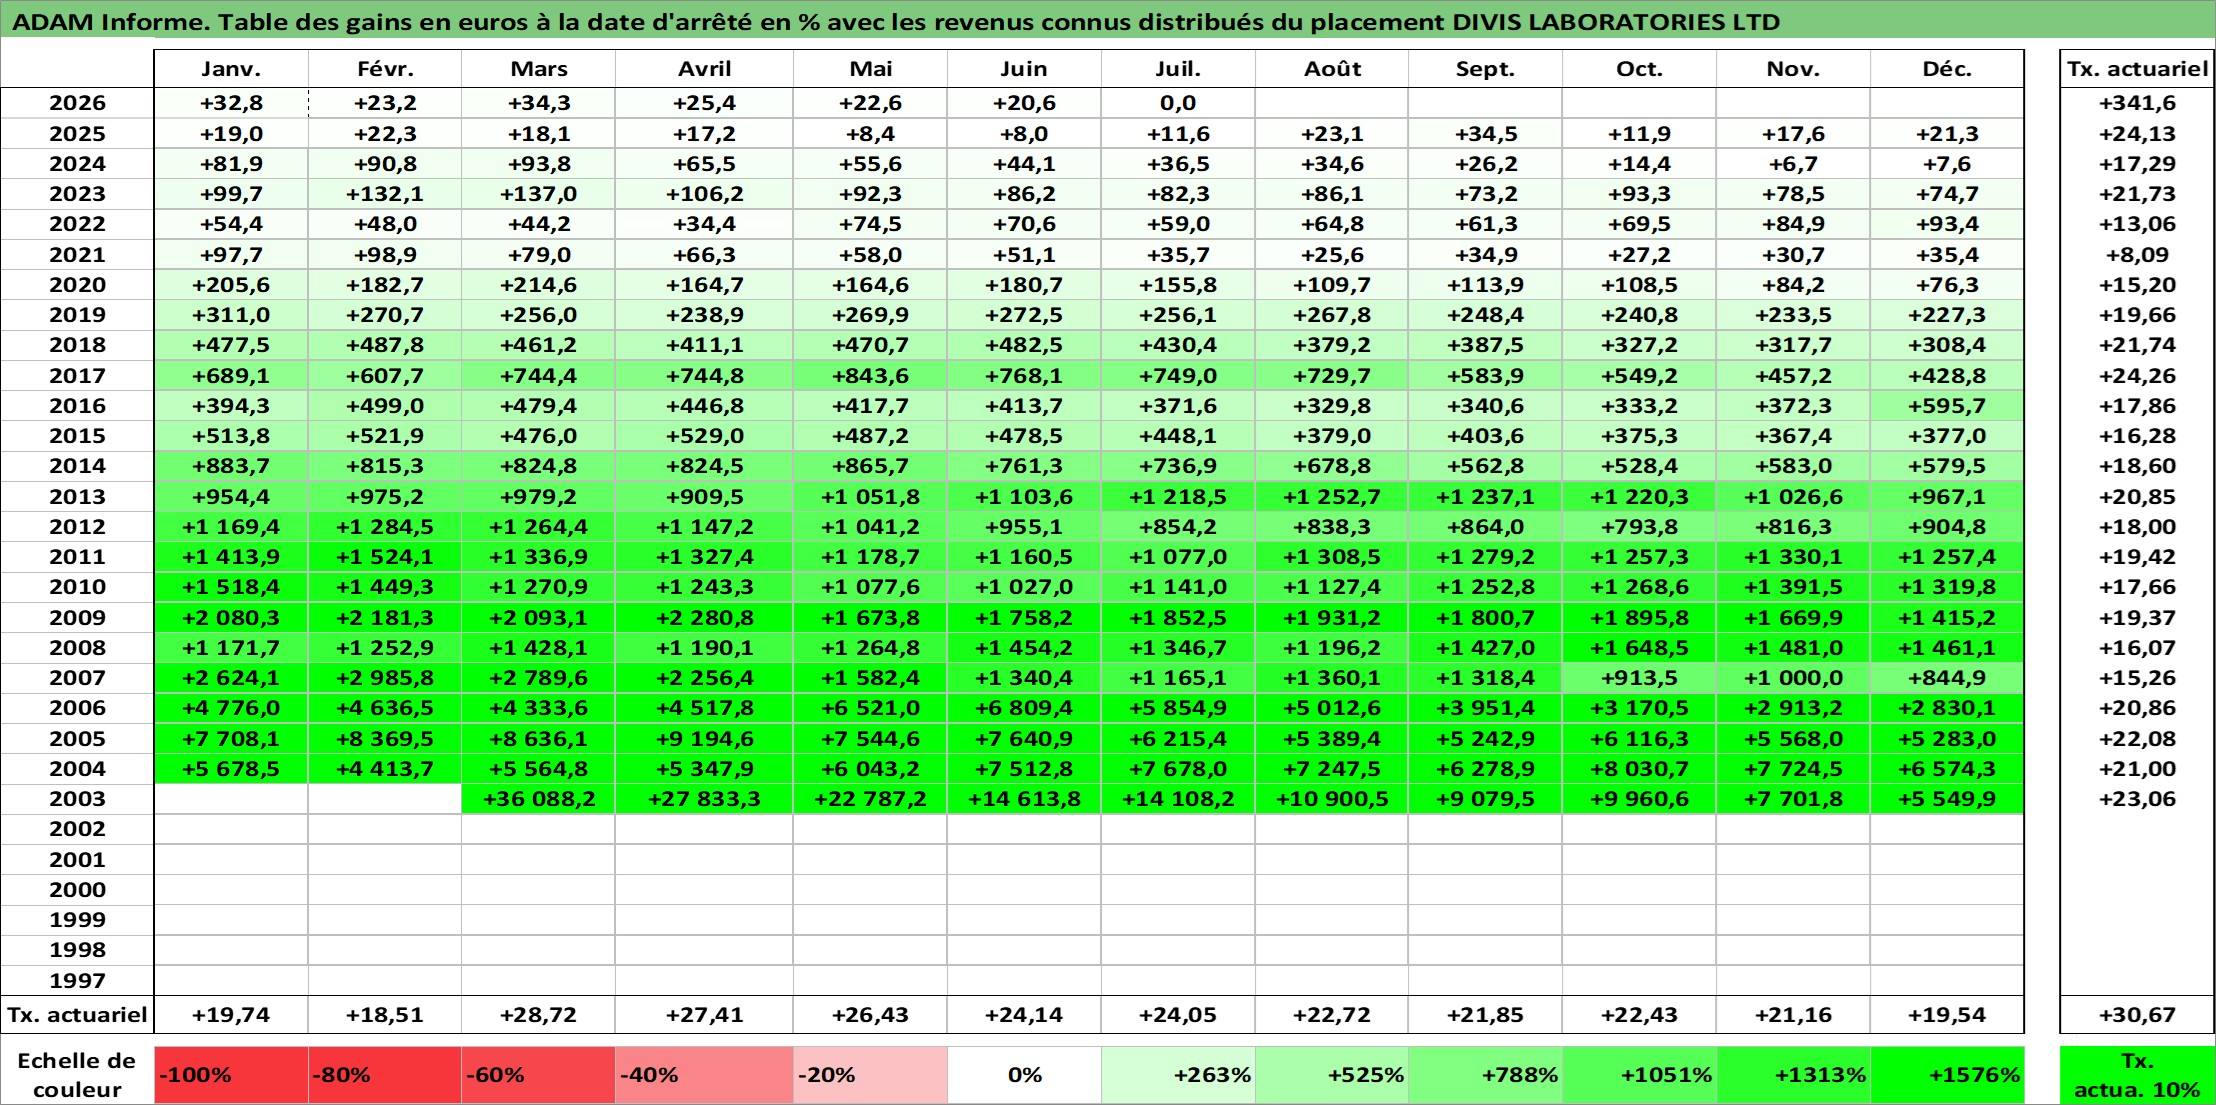Image resolution: width=2216 pixels, height=1105 pixels.
Task: Click the +34,5 cell for Sept. 2025
Action: click(x=1485, y=134)
